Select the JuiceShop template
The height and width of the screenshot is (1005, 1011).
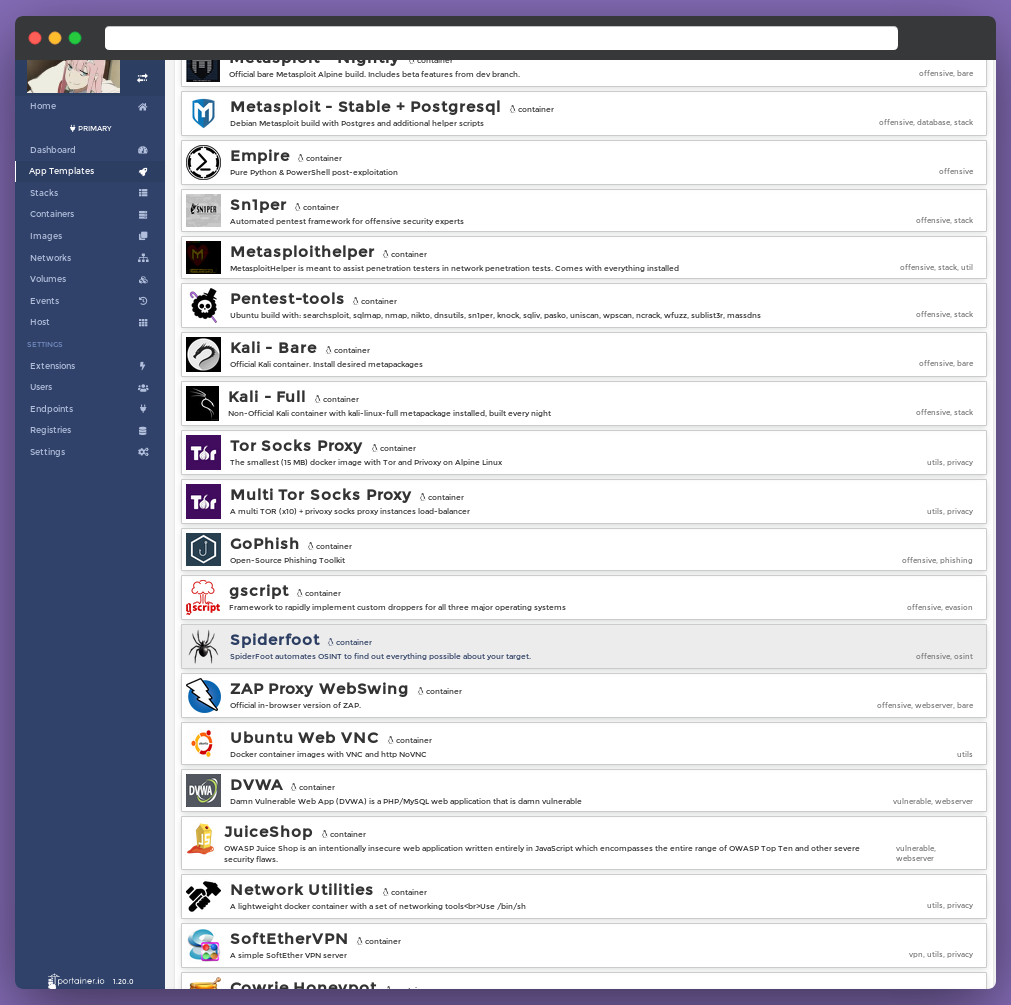tap(267, 831)
